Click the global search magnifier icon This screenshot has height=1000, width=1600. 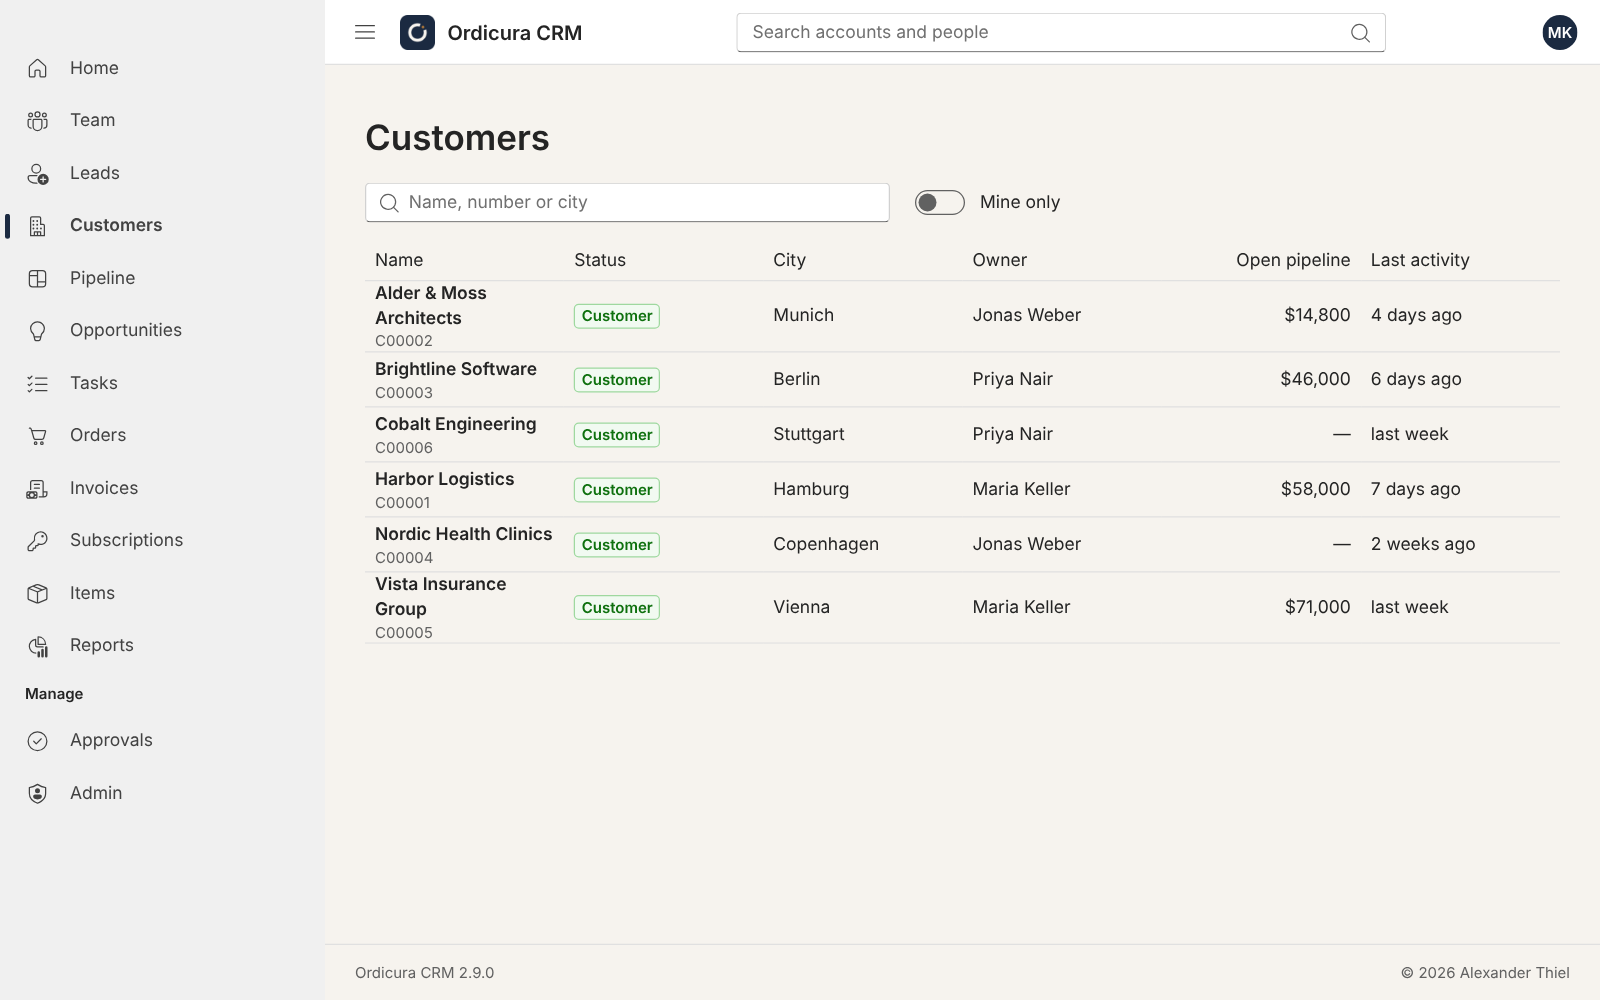(1360, 33)
